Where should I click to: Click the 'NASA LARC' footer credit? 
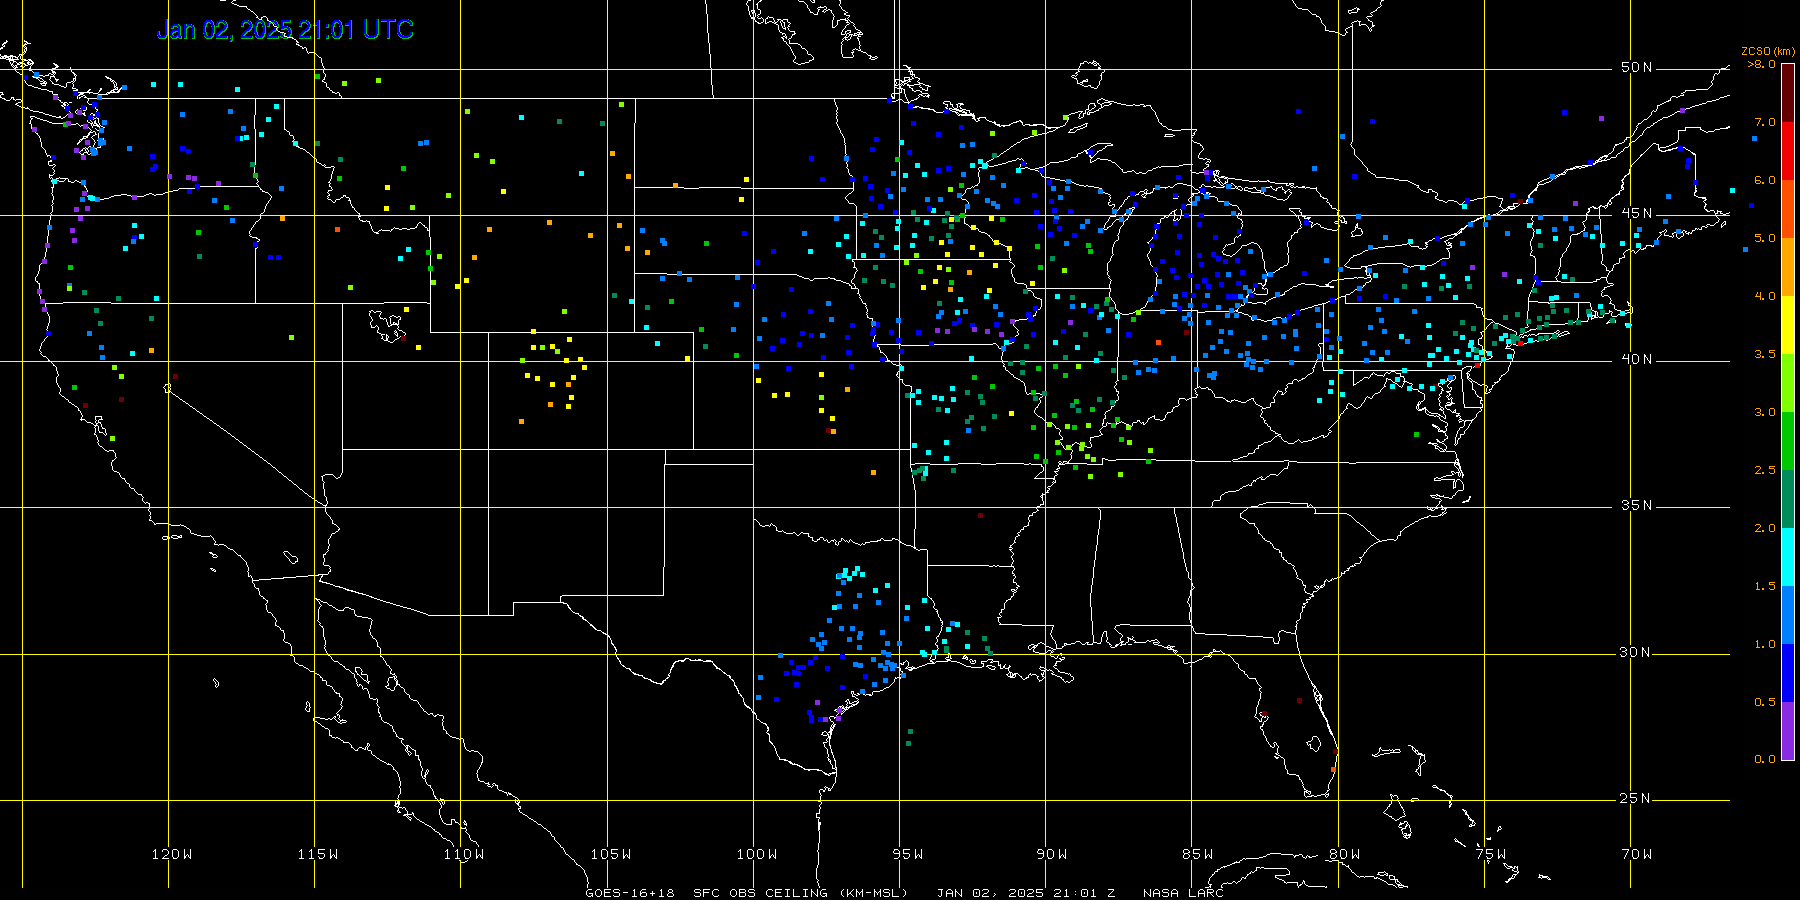point(1184,893)
